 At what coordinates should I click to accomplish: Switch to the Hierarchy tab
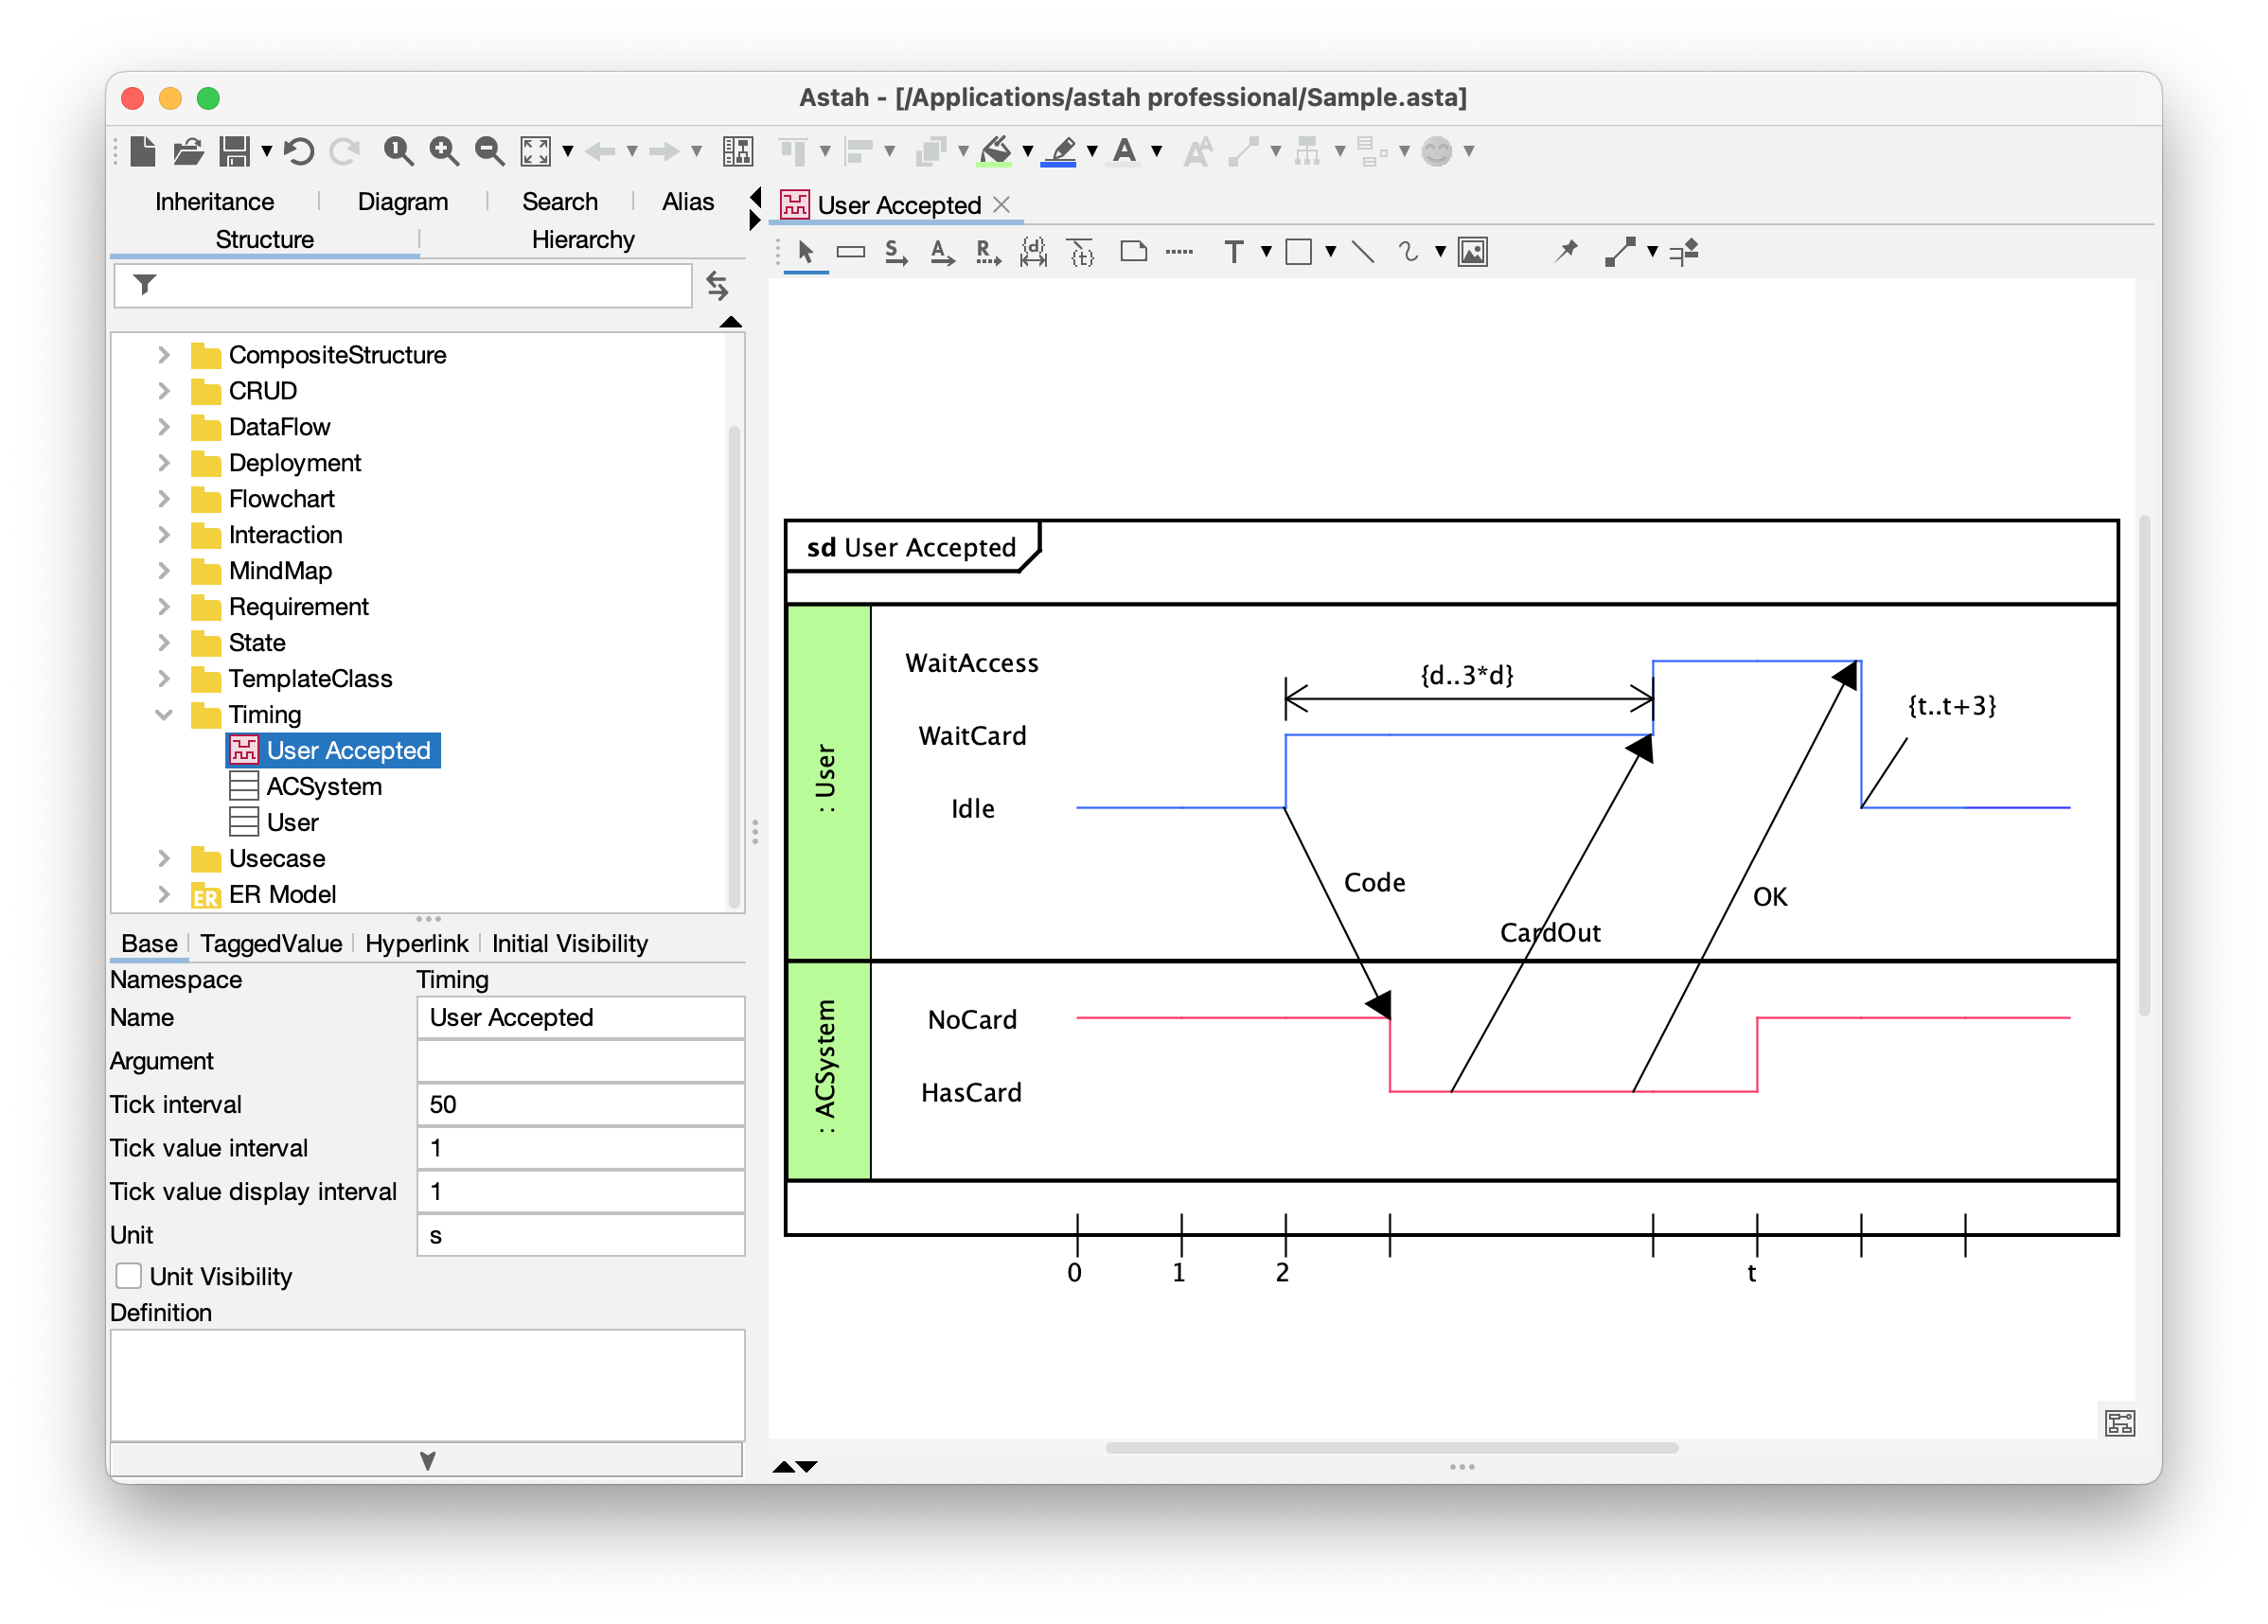[x=583, y=239]
